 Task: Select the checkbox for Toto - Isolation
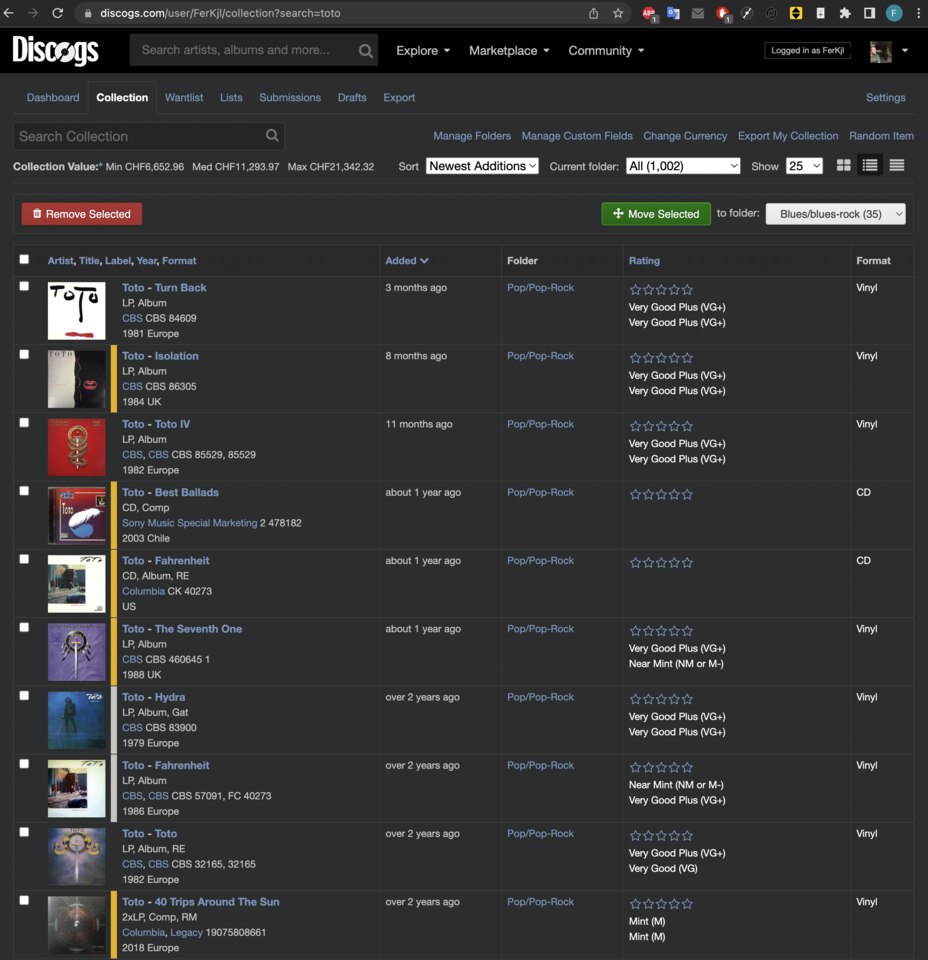click(24, 354)
